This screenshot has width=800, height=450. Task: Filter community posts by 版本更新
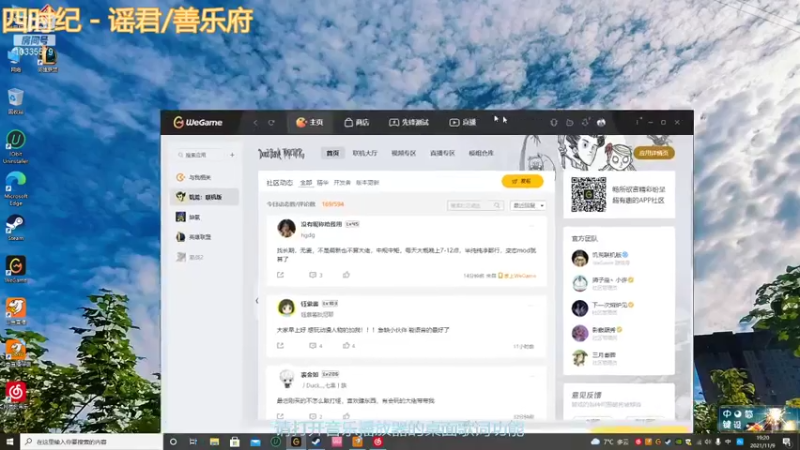[x=367, y=183]
